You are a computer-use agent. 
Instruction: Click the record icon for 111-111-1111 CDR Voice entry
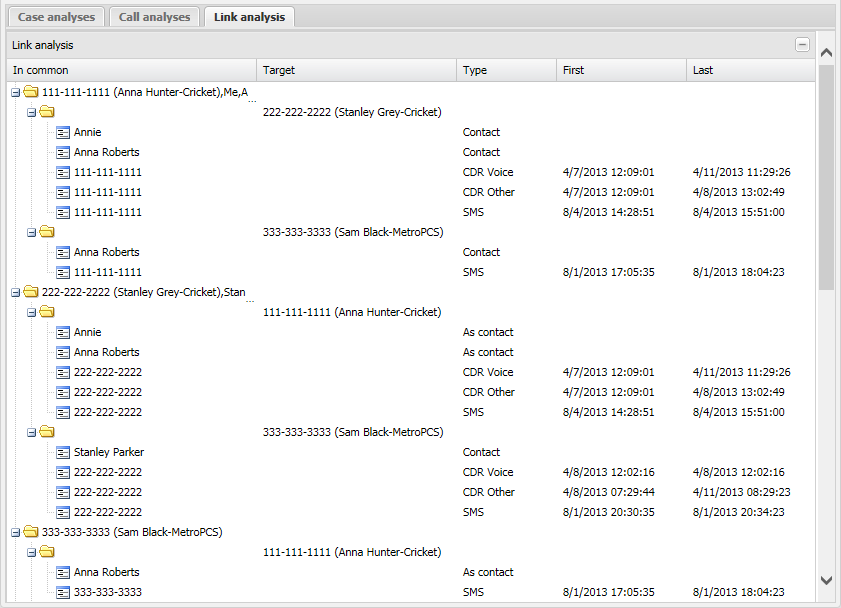tap(63, 172)
